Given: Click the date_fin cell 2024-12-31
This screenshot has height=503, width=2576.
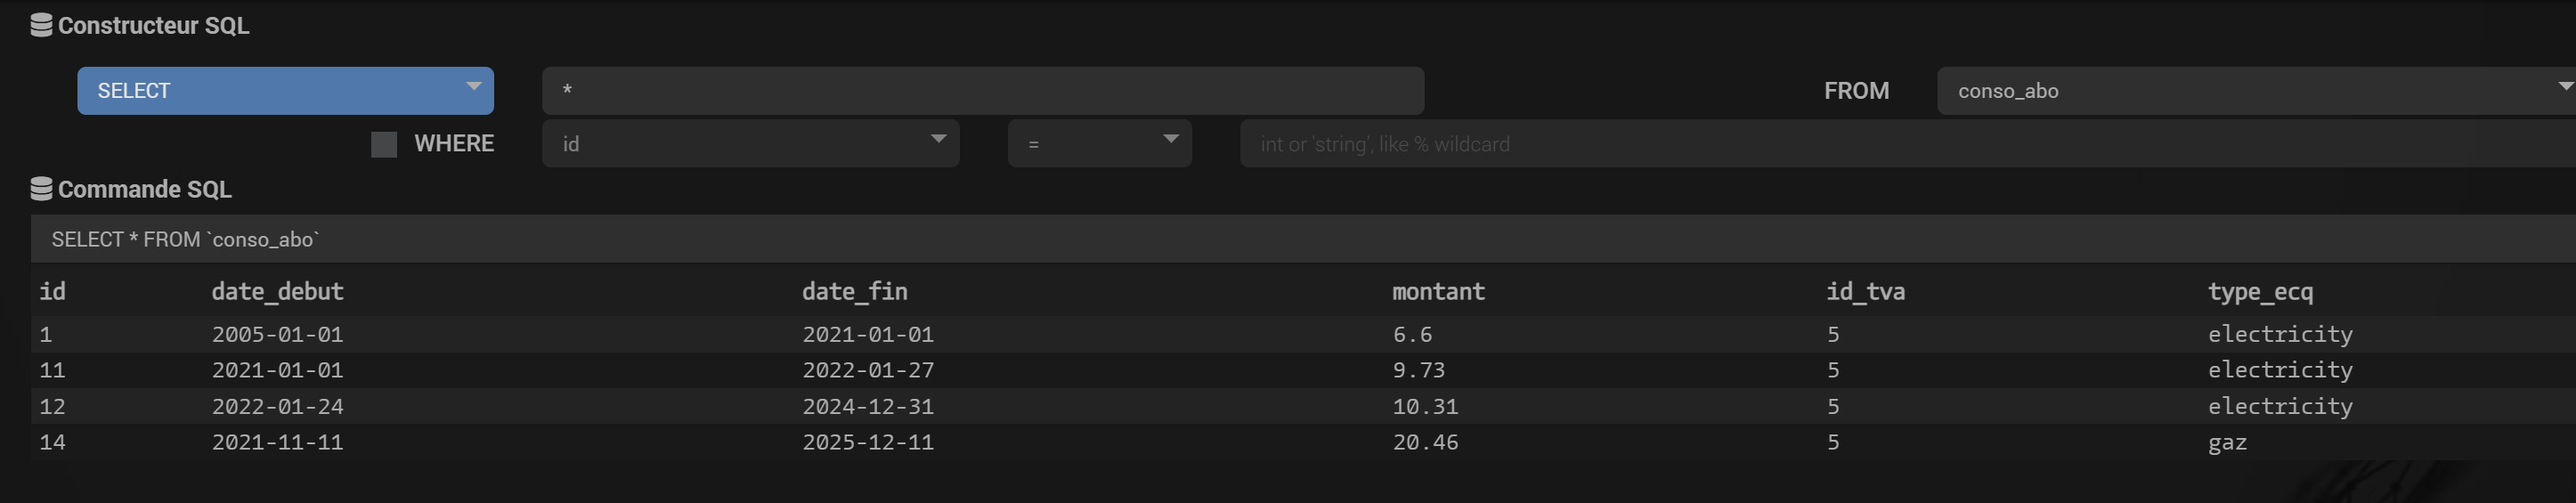Looking at the screenshot, I should (x=868, y=406).
